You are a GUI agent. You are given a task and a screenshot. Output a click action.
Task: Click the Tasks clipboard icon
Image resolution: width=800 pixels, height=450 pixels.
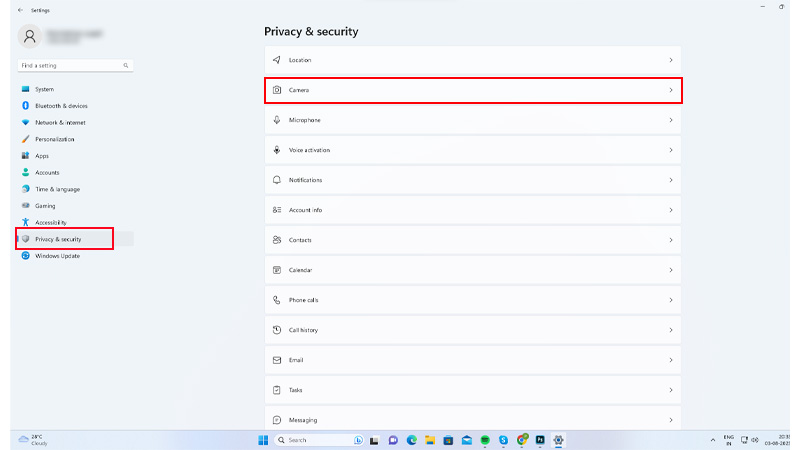tap(277, 390)
